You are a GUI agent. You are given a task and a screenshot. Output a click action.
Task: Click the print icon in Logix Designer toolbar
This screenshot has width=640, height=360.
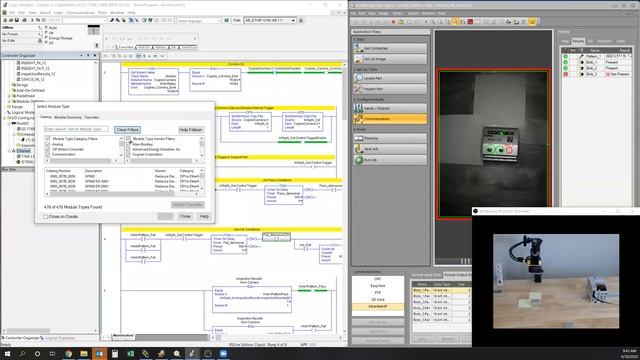(x=24, y=20)
